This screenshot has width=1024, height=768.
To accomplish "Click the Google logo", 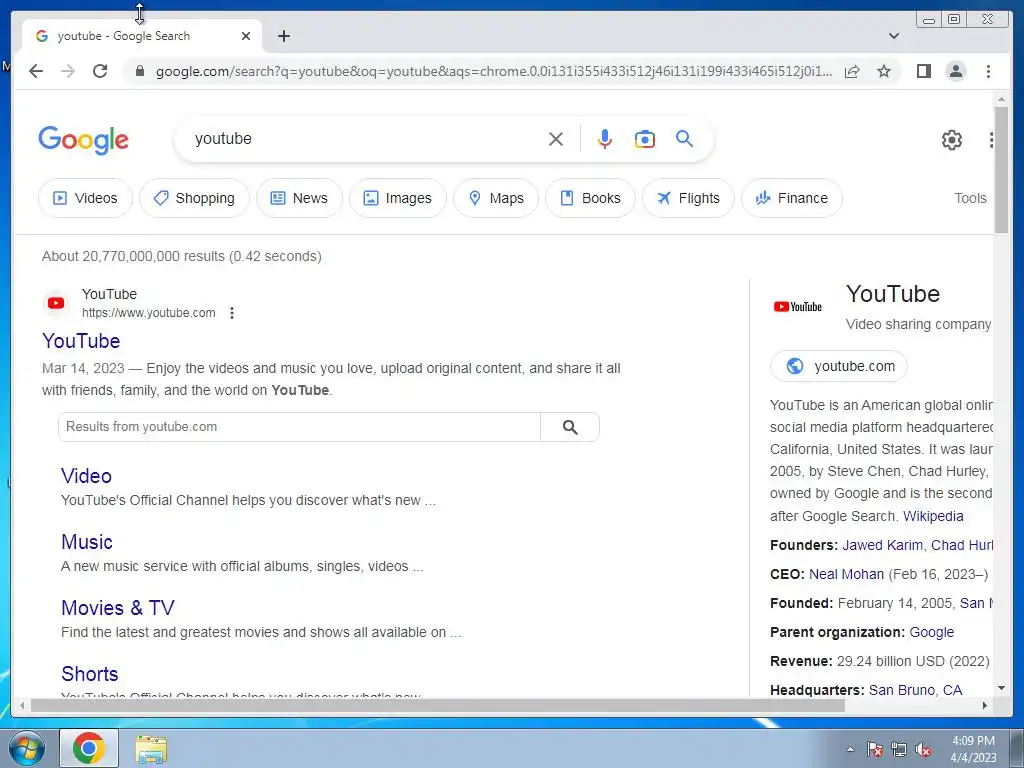I will pos(84,140).
